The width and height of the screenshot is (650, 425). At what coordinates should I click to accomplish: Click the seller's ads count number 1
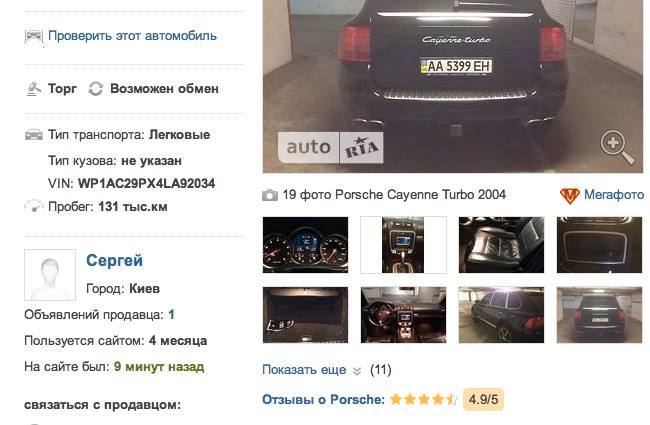tap(171, 315)
